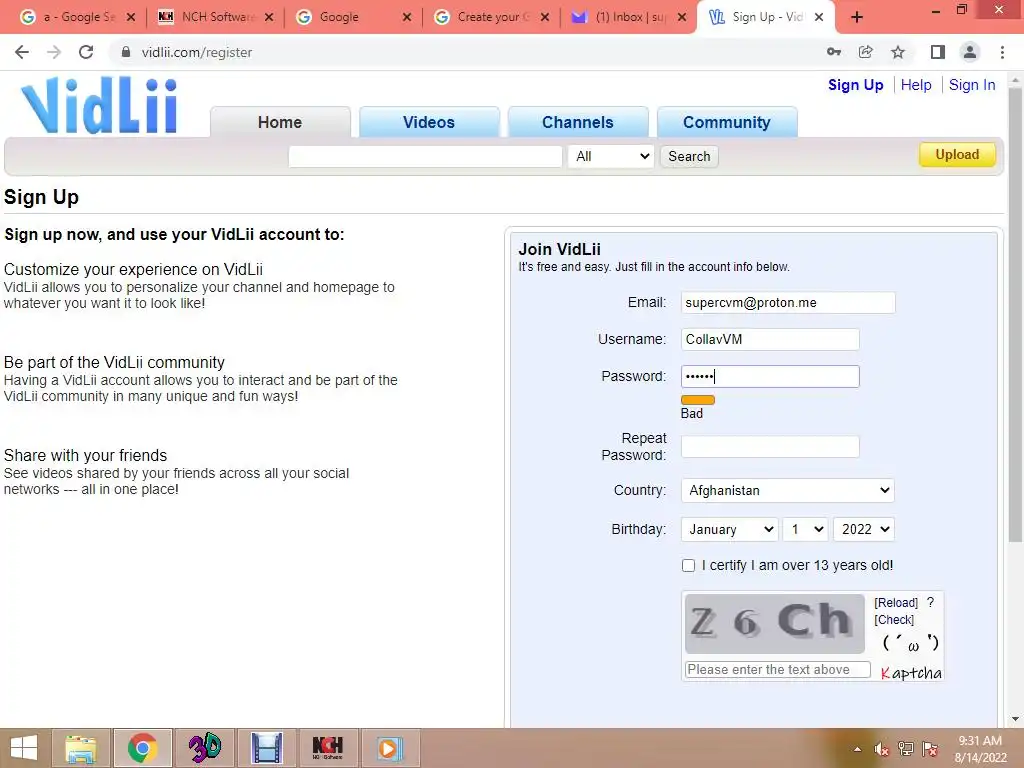Open the Chrome three-dot menu
The image size is (1024, 768).
pos(1002,52)
